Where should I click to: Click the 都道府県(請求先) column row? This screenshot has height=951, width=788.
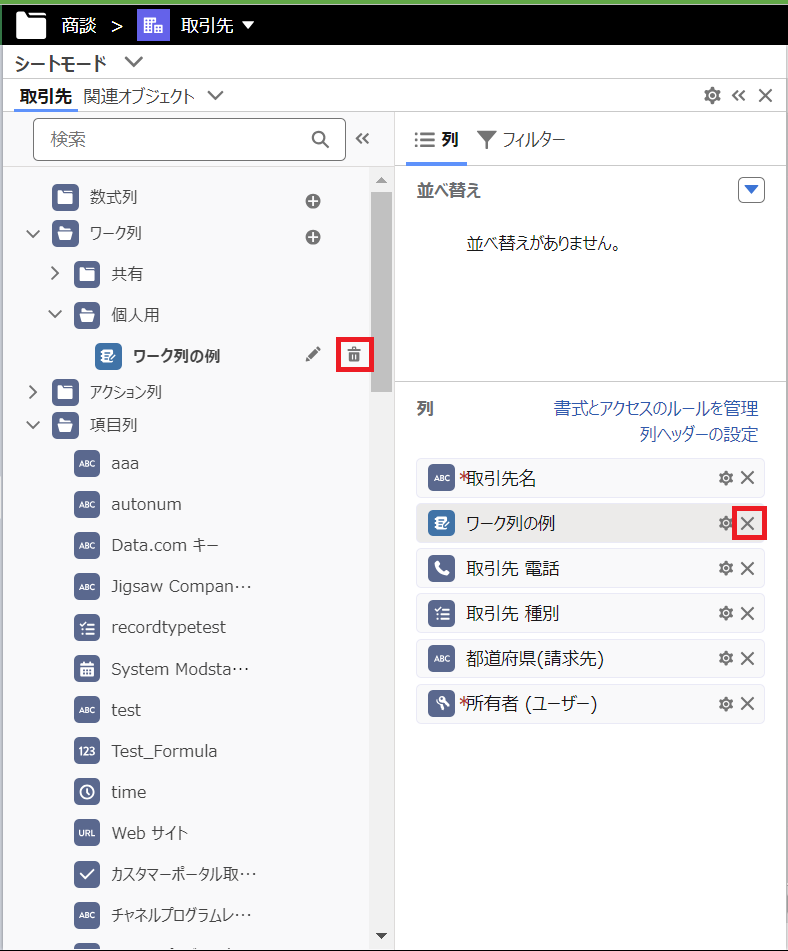click(x=590, y=658)
